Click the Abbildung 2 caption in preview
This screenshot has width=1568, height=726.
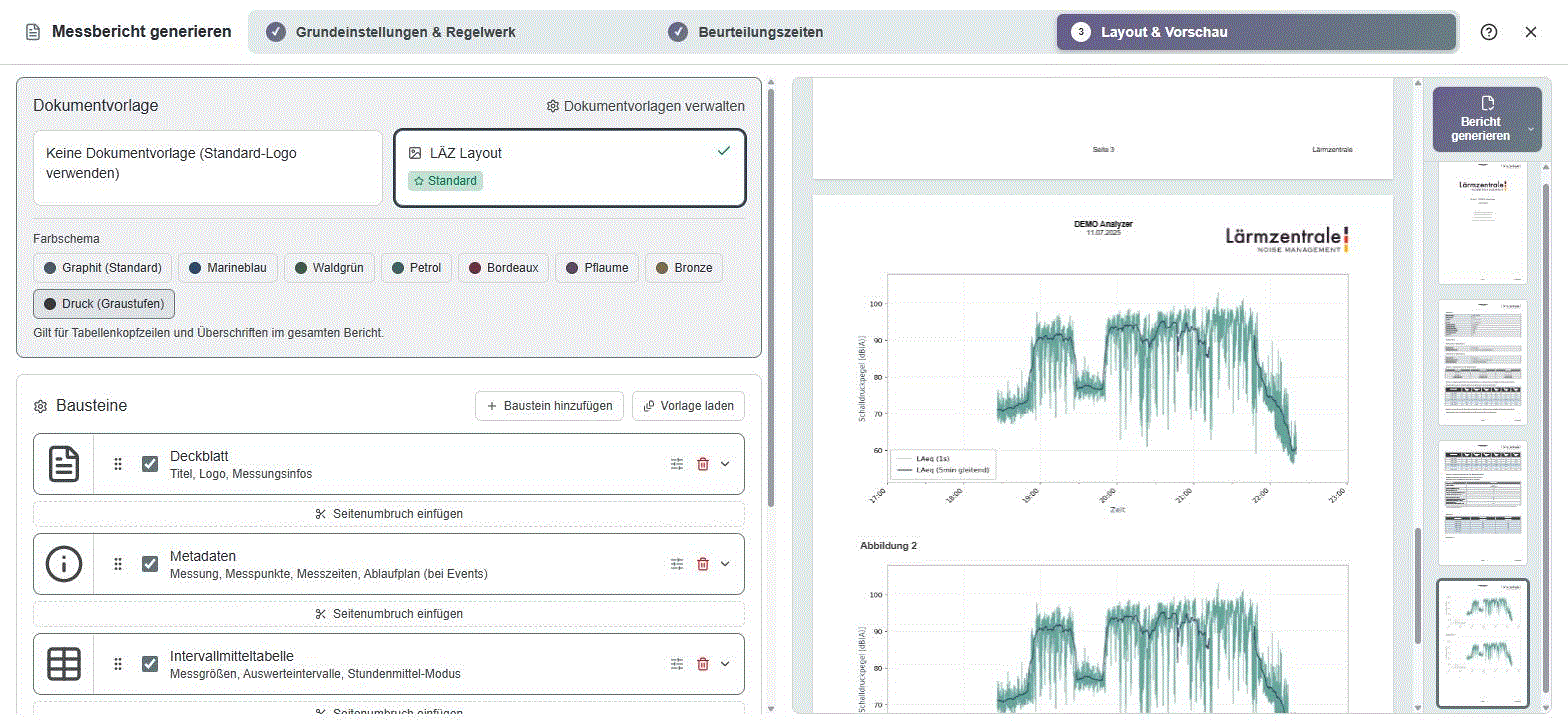pos(888,546)
